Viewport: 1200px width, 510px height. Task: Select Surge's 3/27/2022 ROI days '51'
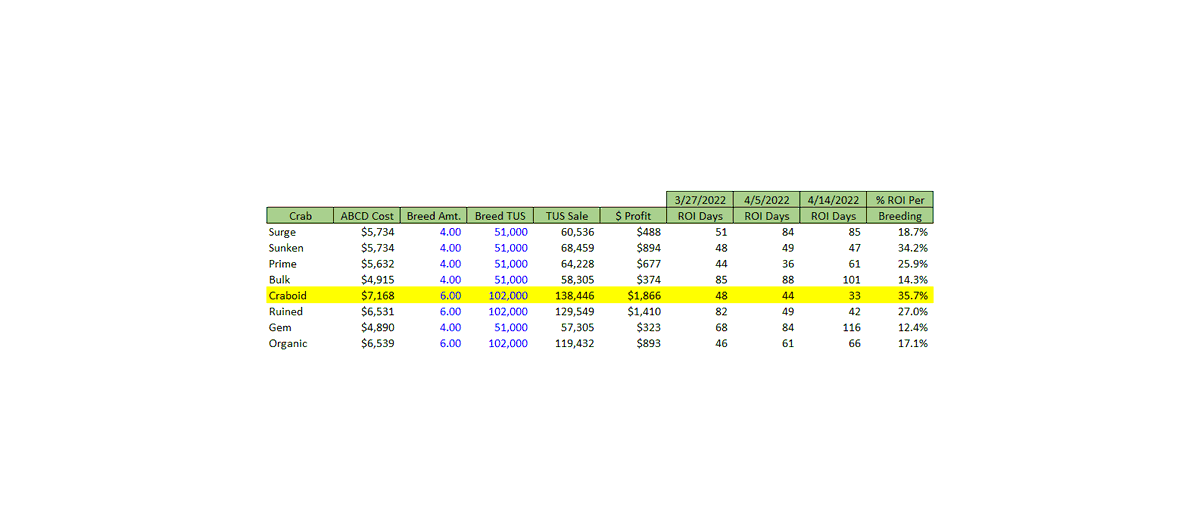click(722, 232)
